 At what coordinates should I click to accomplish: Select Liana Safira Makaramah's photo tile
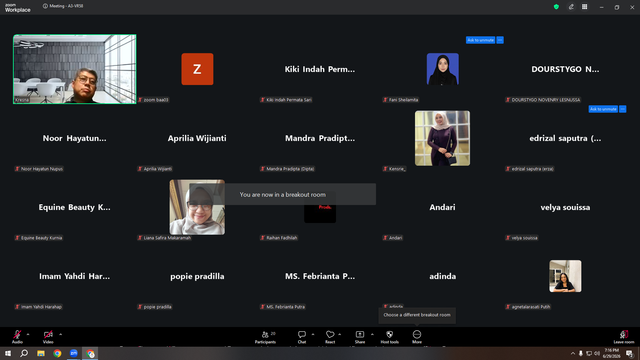point(197,207)
